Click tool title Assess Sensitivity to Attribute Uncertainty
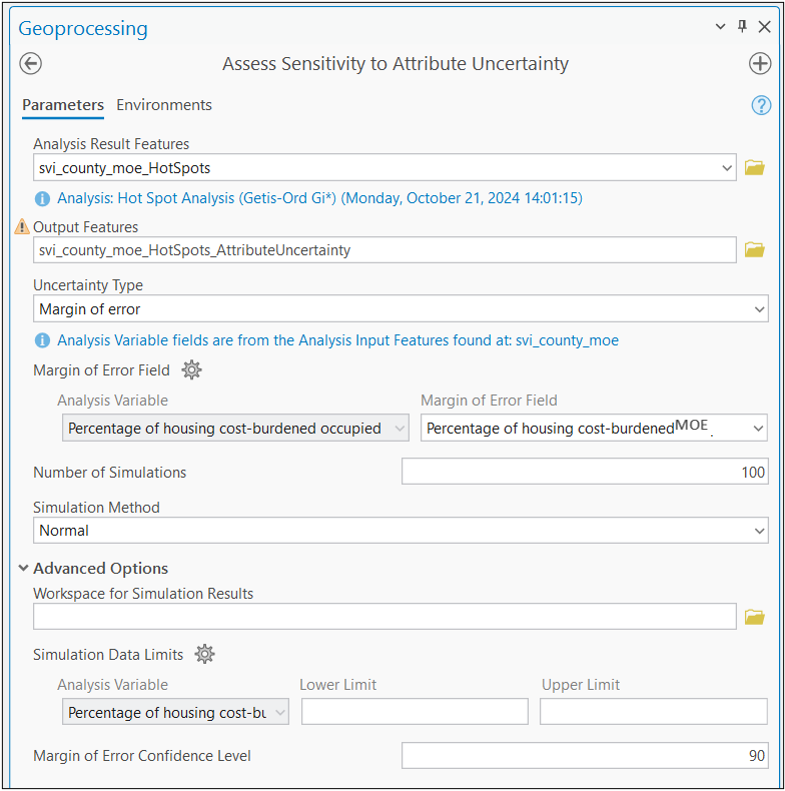Image resolution: width=785 pixels, height=791 pixels. click(396, 64)
